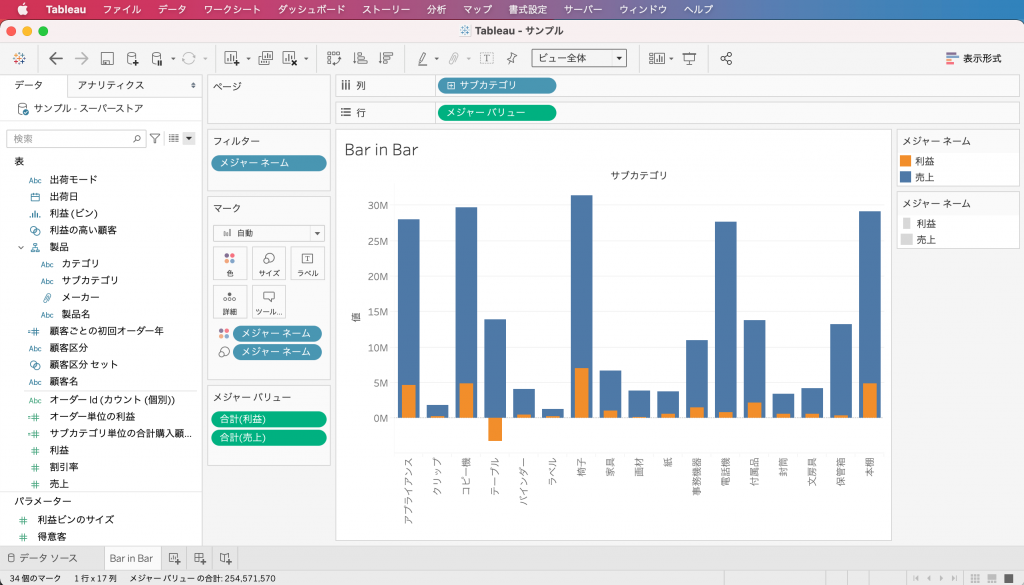Enter presentation mode
This screenshot has height=585, width=1024.
pyautogui.click(x=689, y=59)
